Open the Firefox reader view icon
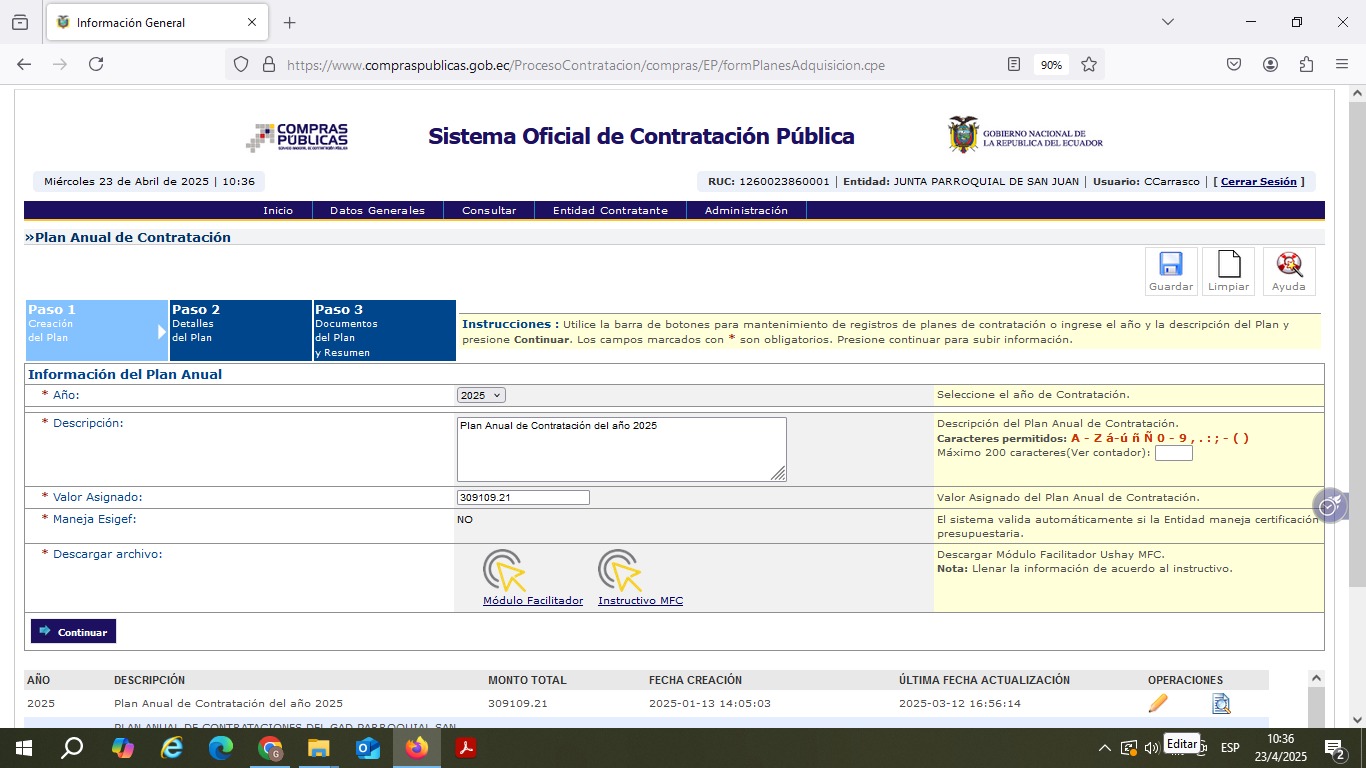Screen dimensions: 1366x768 click(x=1014, y=64)
